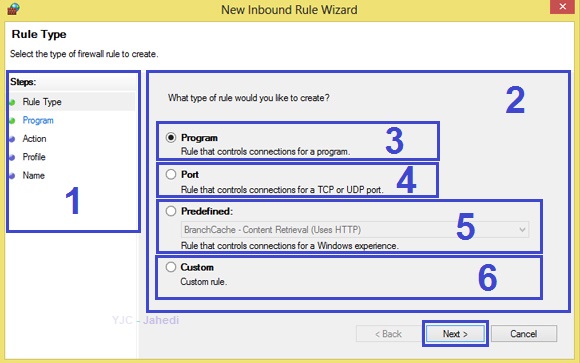The width and height of the screenshot is (580, 363).
Task: Click the Next button
Action: [455, 334]
